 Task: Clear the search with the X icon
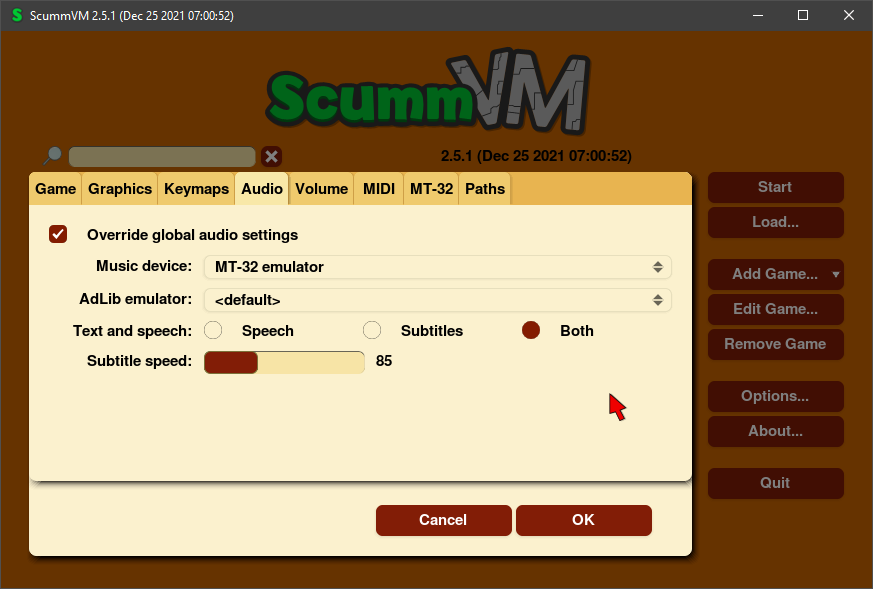click(271, 156)
